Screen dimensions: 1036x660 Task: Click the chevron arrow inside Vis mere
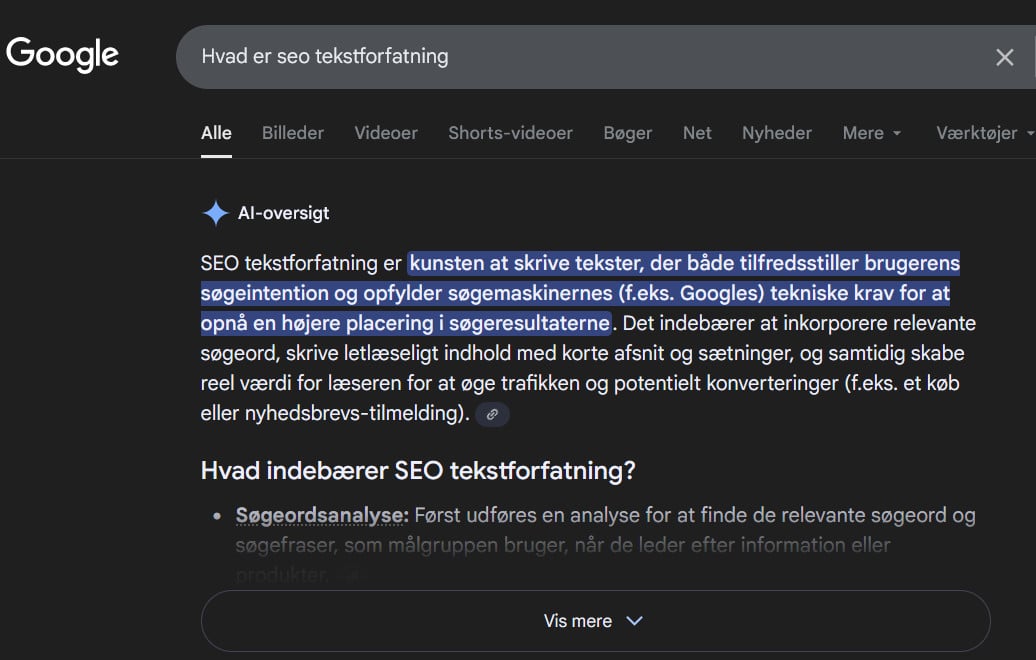(x=634, y=620)
